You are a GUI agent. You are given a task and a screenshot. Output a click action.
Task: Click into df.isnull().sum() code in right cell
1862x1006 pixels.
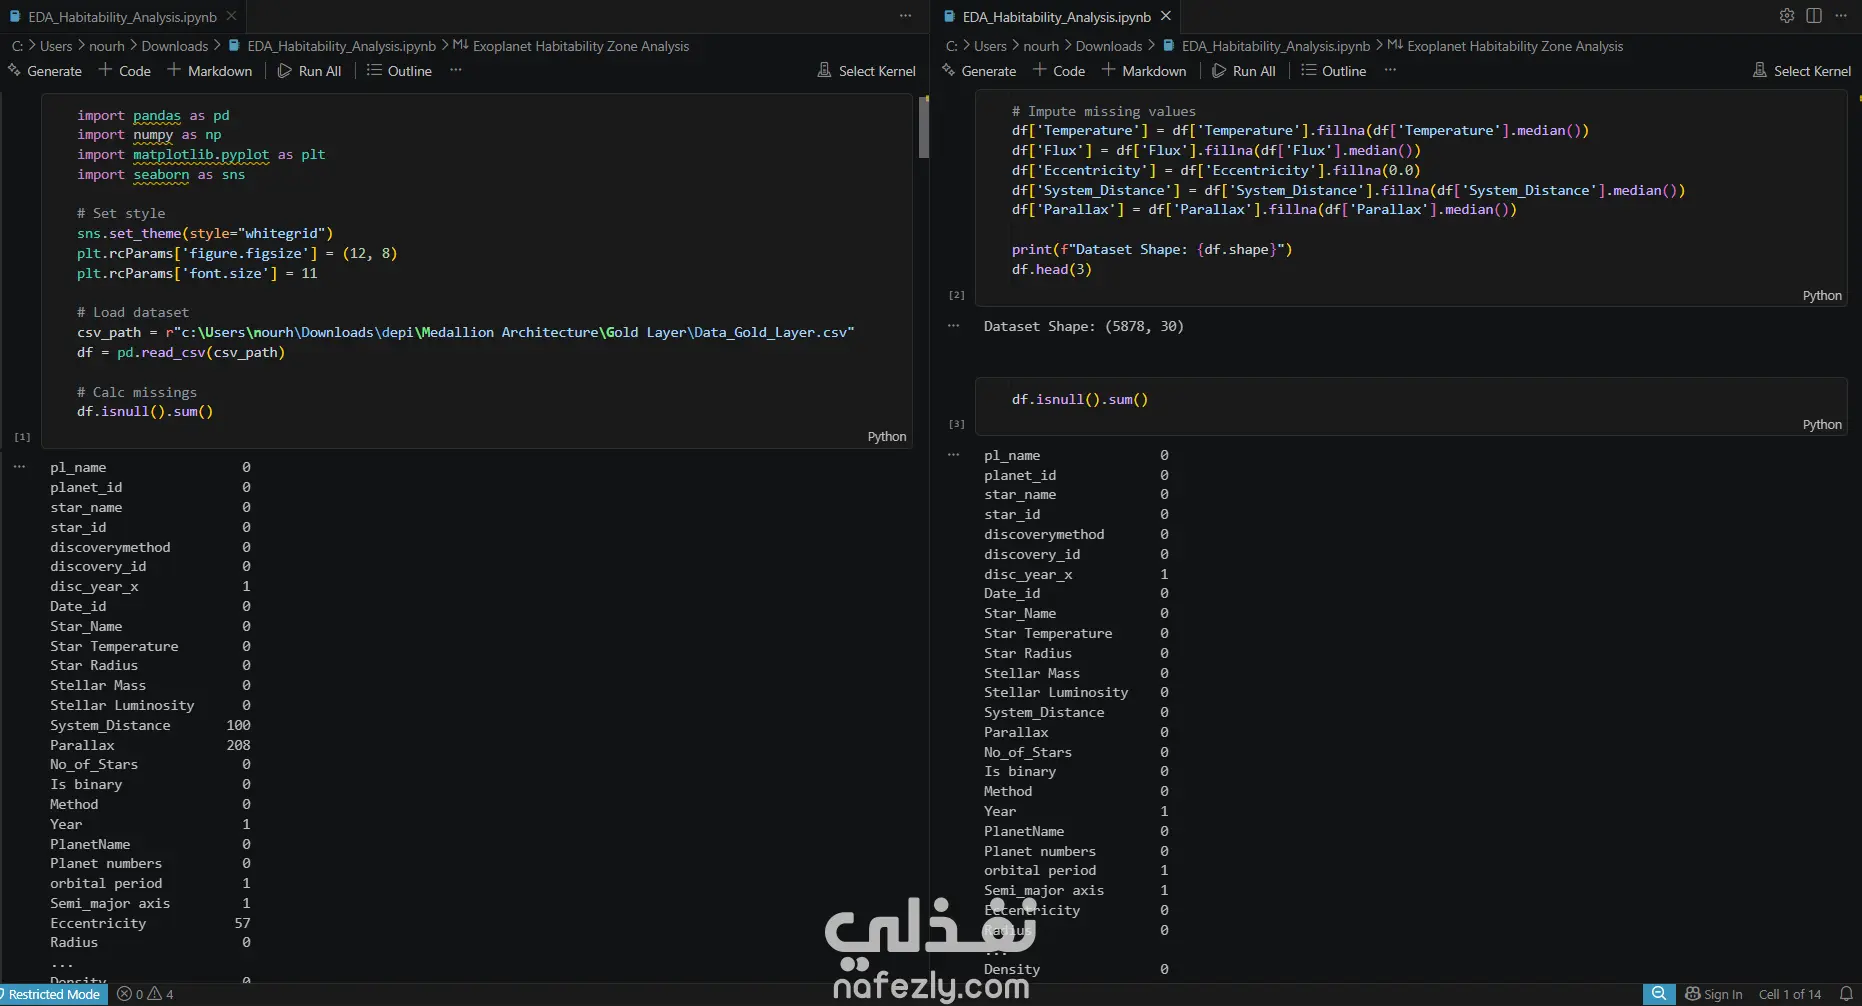click(x=1079, y=400)
